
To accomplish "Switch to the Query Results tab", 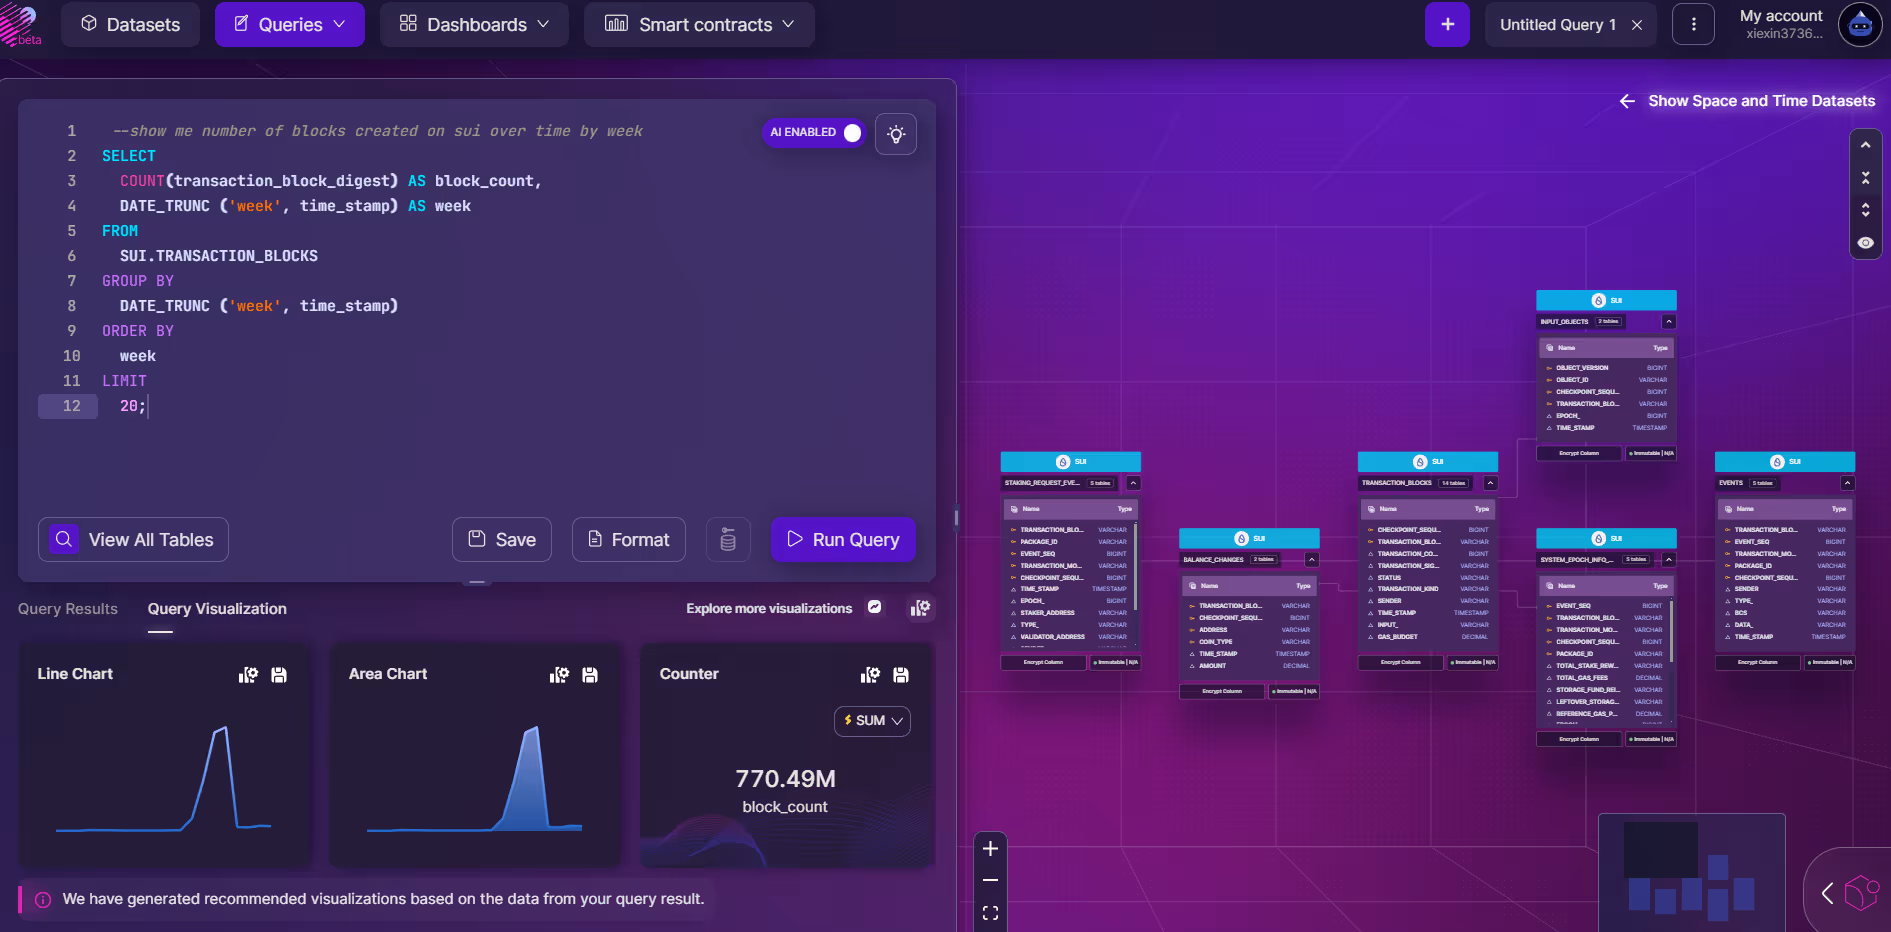I will (x=68, y=609).
